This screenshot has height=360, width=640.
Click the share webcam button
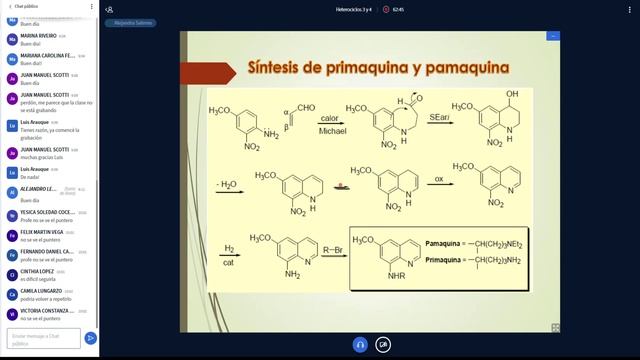point(383,345)
